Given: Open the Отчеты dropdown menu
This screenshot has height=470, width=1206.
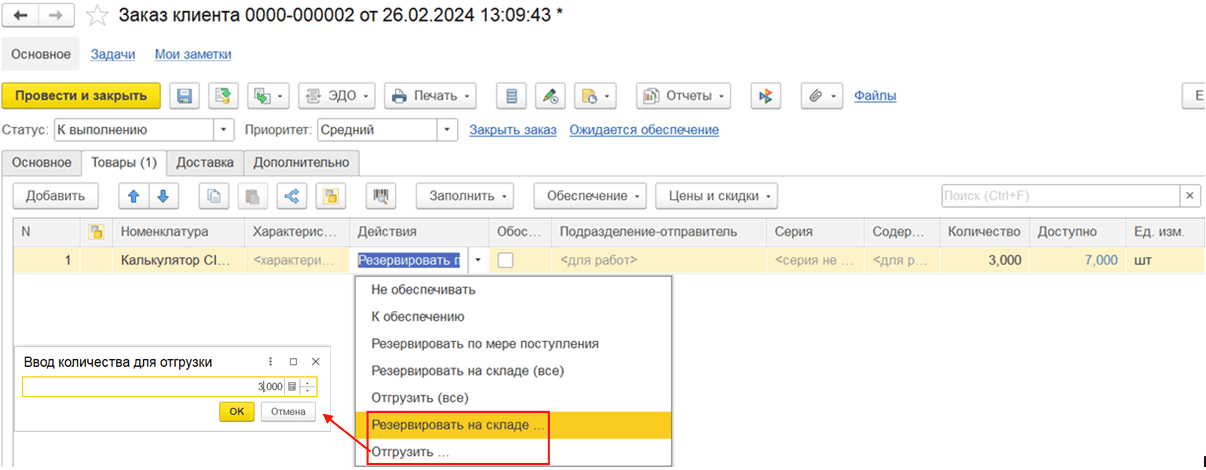Looking at the screenshot, I should pos(684,96).
